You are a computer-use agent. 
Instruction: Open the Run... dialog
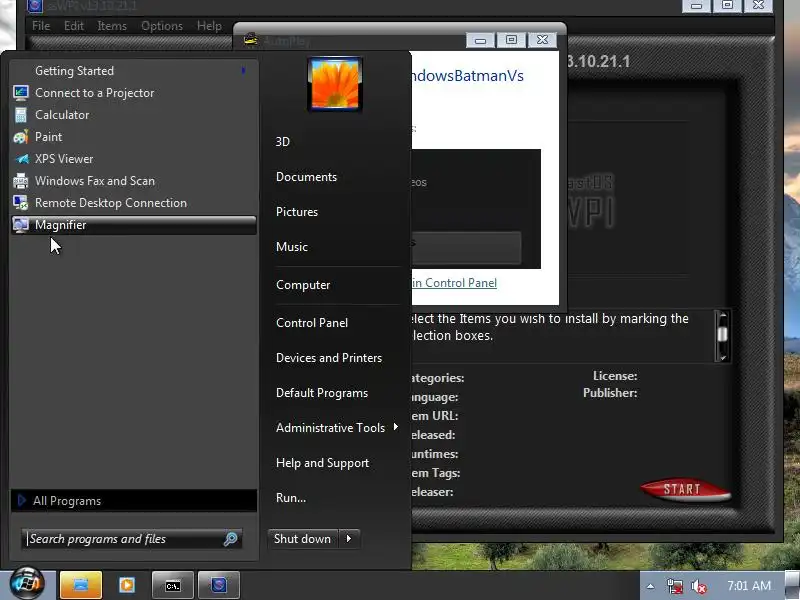click(x=291, y=498)
